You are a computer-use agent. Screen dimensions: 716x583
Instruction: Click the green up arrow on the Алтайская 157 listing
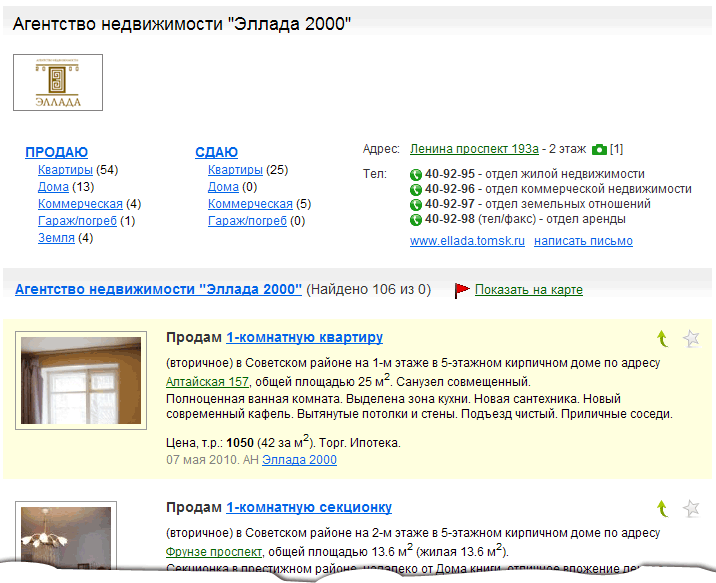click(x=662, y=339)
